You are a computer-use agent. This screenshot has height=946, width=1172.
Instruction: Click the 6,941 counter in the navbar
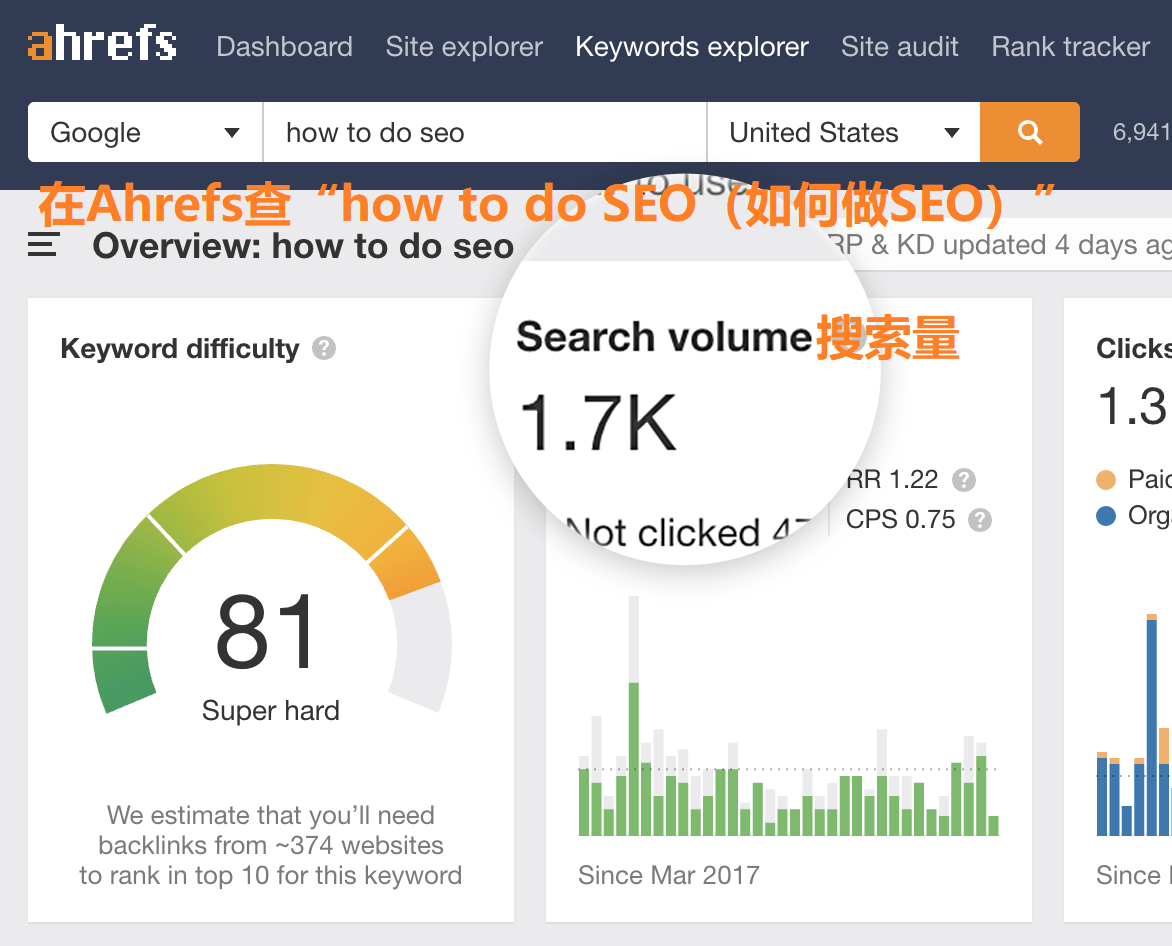[x=1143, y=131]
